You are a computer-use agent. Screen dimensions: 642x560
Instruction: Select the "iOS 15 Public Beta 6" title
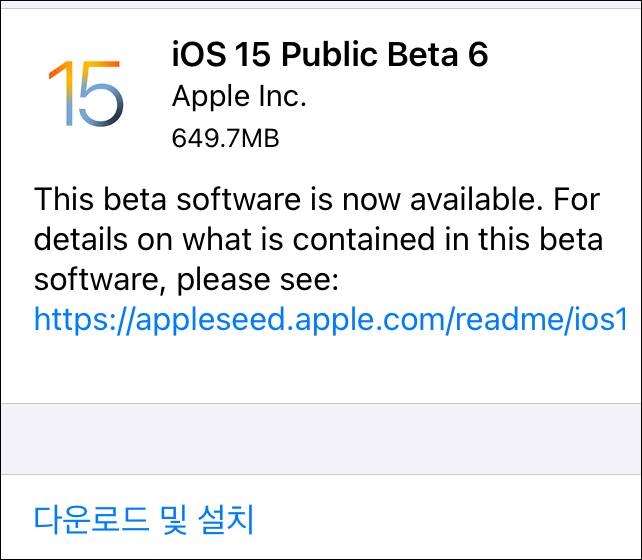(330, 54)
